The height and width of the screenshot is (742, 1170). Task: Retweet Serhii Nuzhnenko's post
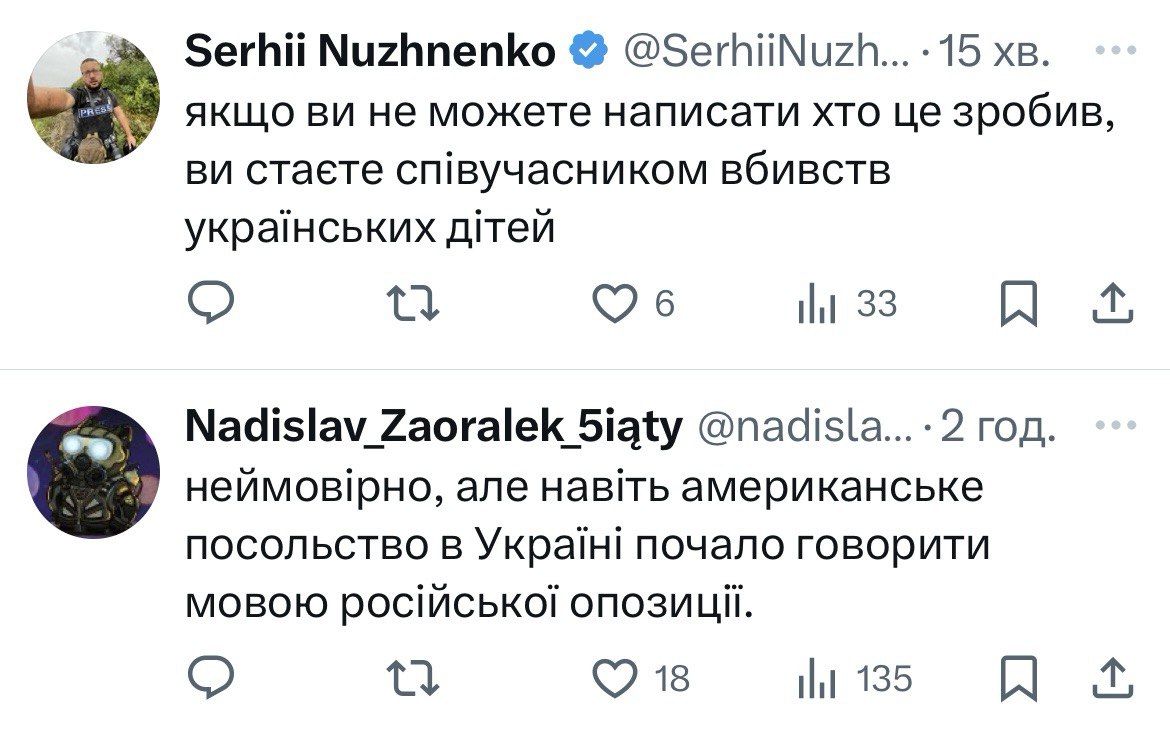pos(414,304)
